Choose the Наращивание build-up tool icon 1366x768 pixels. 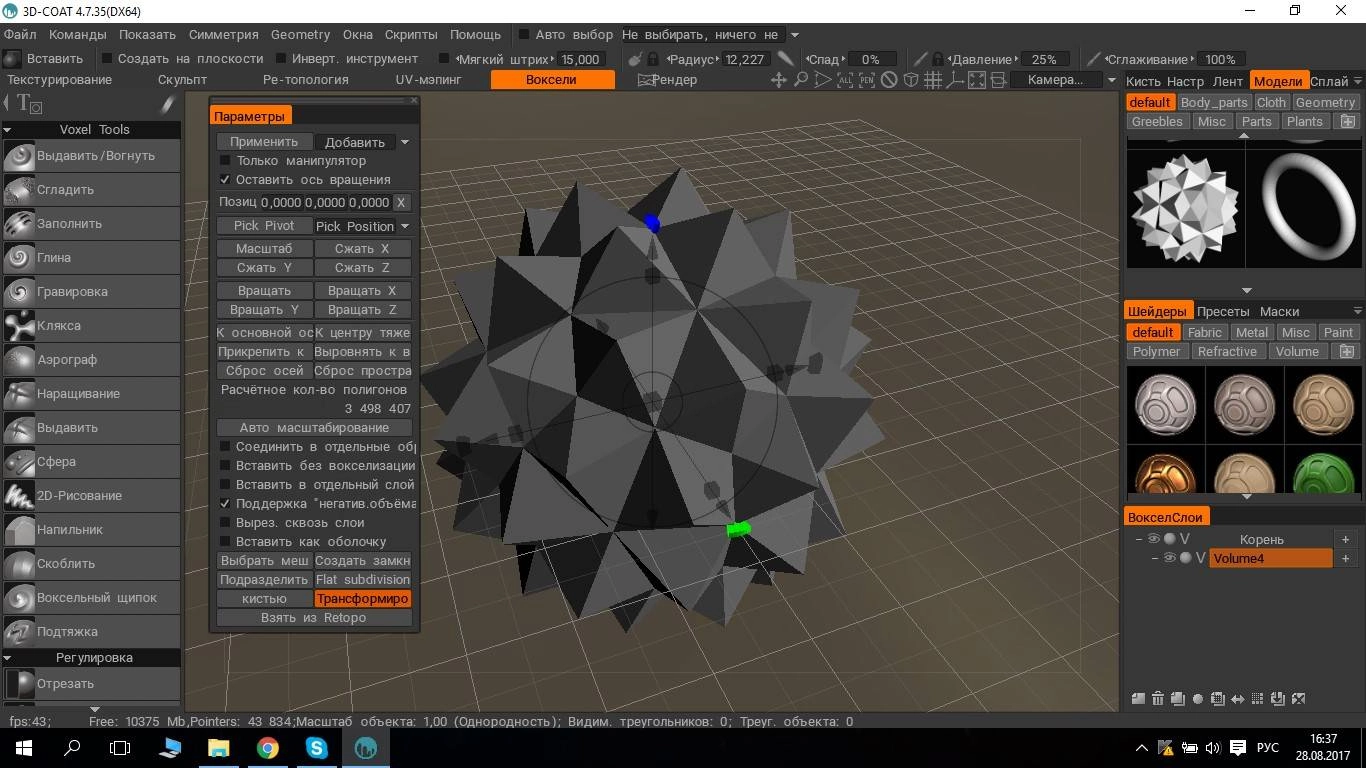19,394
